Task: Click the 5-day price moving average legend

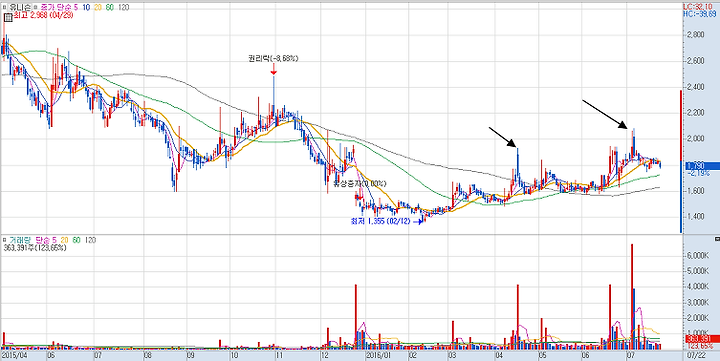Action: 77,8
